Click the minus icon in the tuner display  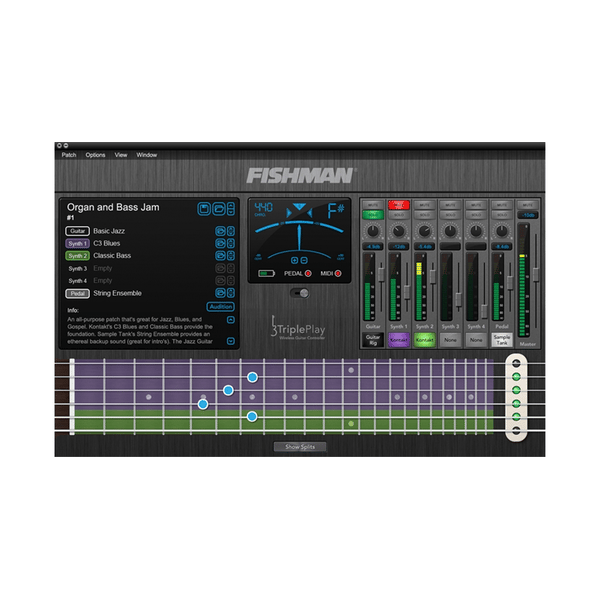(304, 260)
